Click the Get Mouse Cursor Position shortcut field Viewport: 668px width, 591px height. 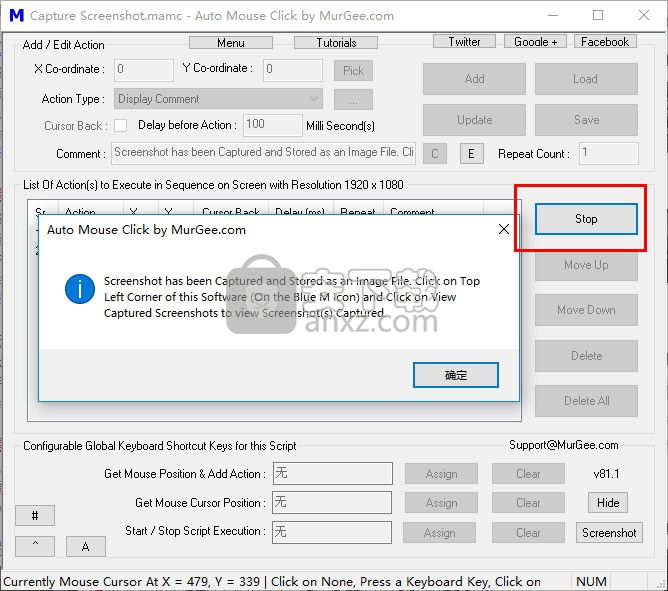(332, 503)
